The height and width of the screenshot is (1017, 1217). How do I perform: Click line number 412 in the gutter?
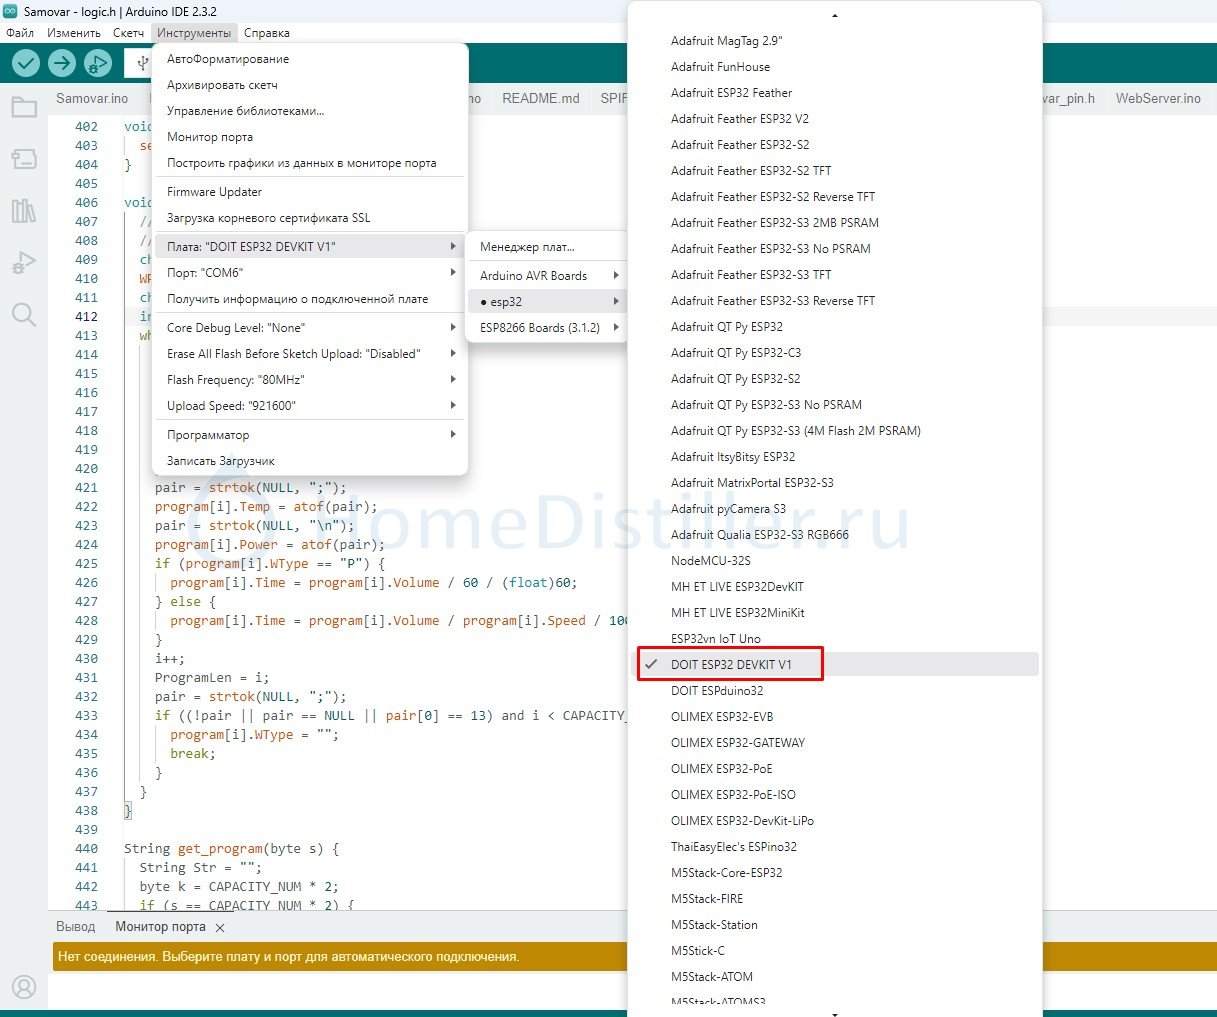pyautogui.click(x=87, y=317)
